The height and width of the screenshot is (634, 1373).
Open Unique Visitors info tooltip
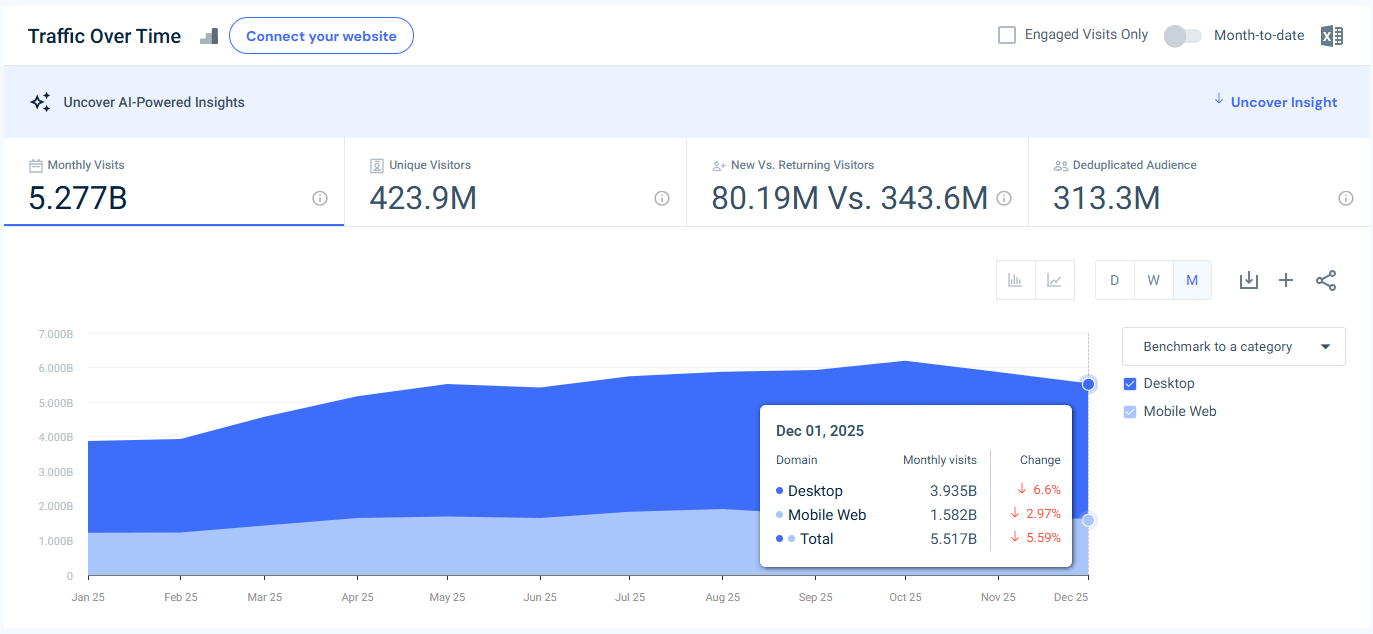pos(661,199)
